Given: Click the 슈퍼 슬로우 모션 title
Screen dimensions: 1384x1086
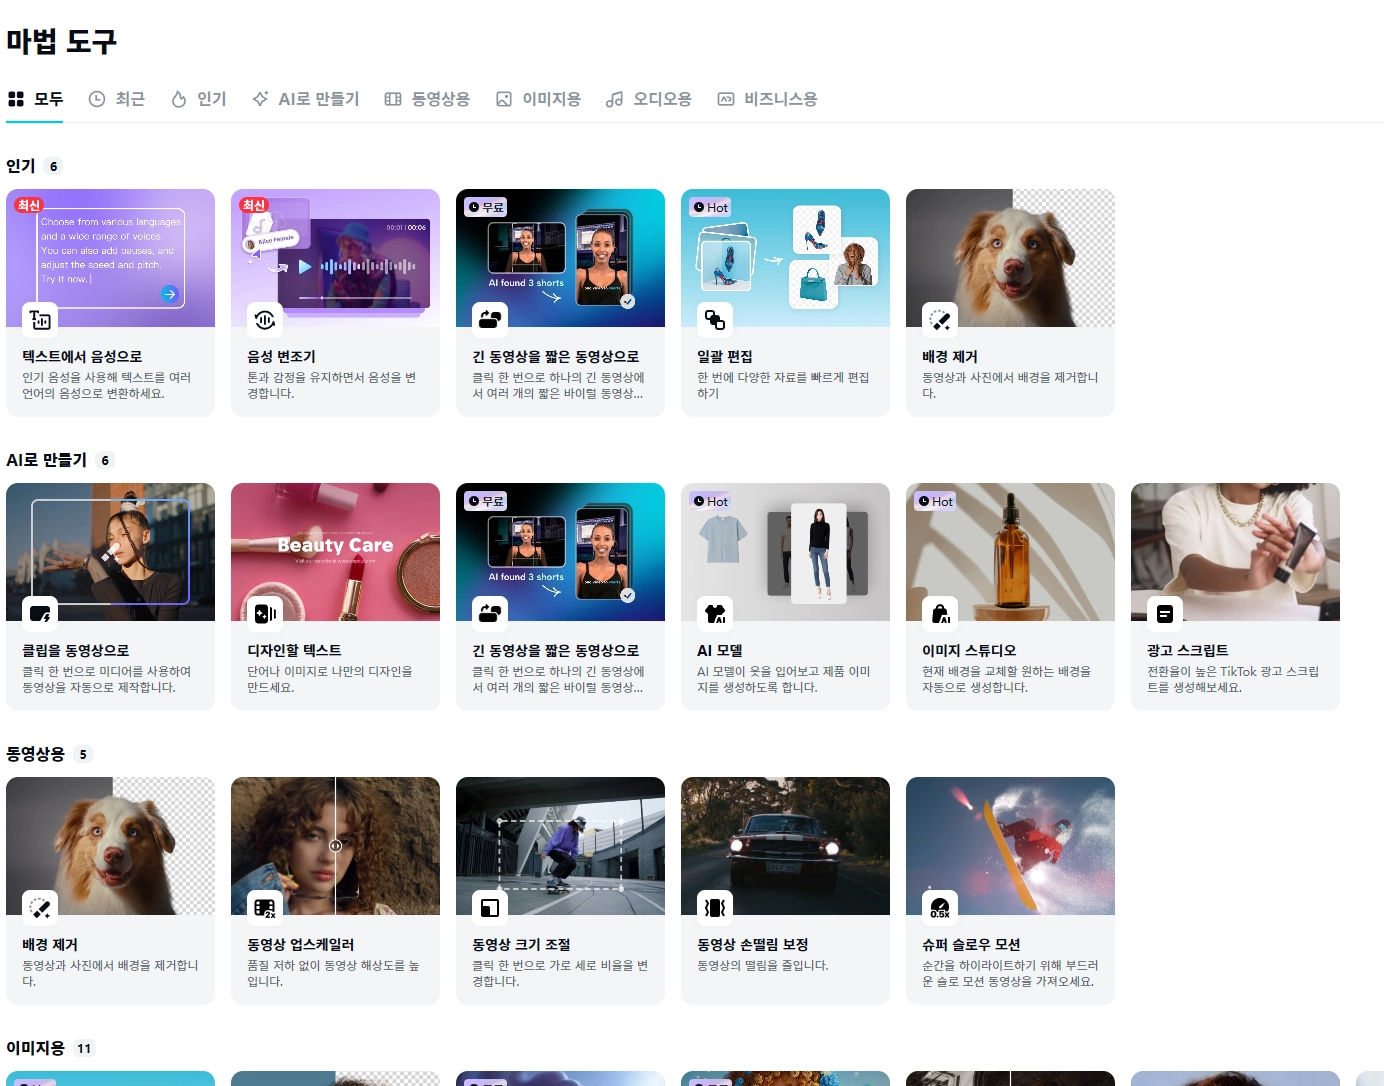Looking at the screenshot, I should (971, 944).
